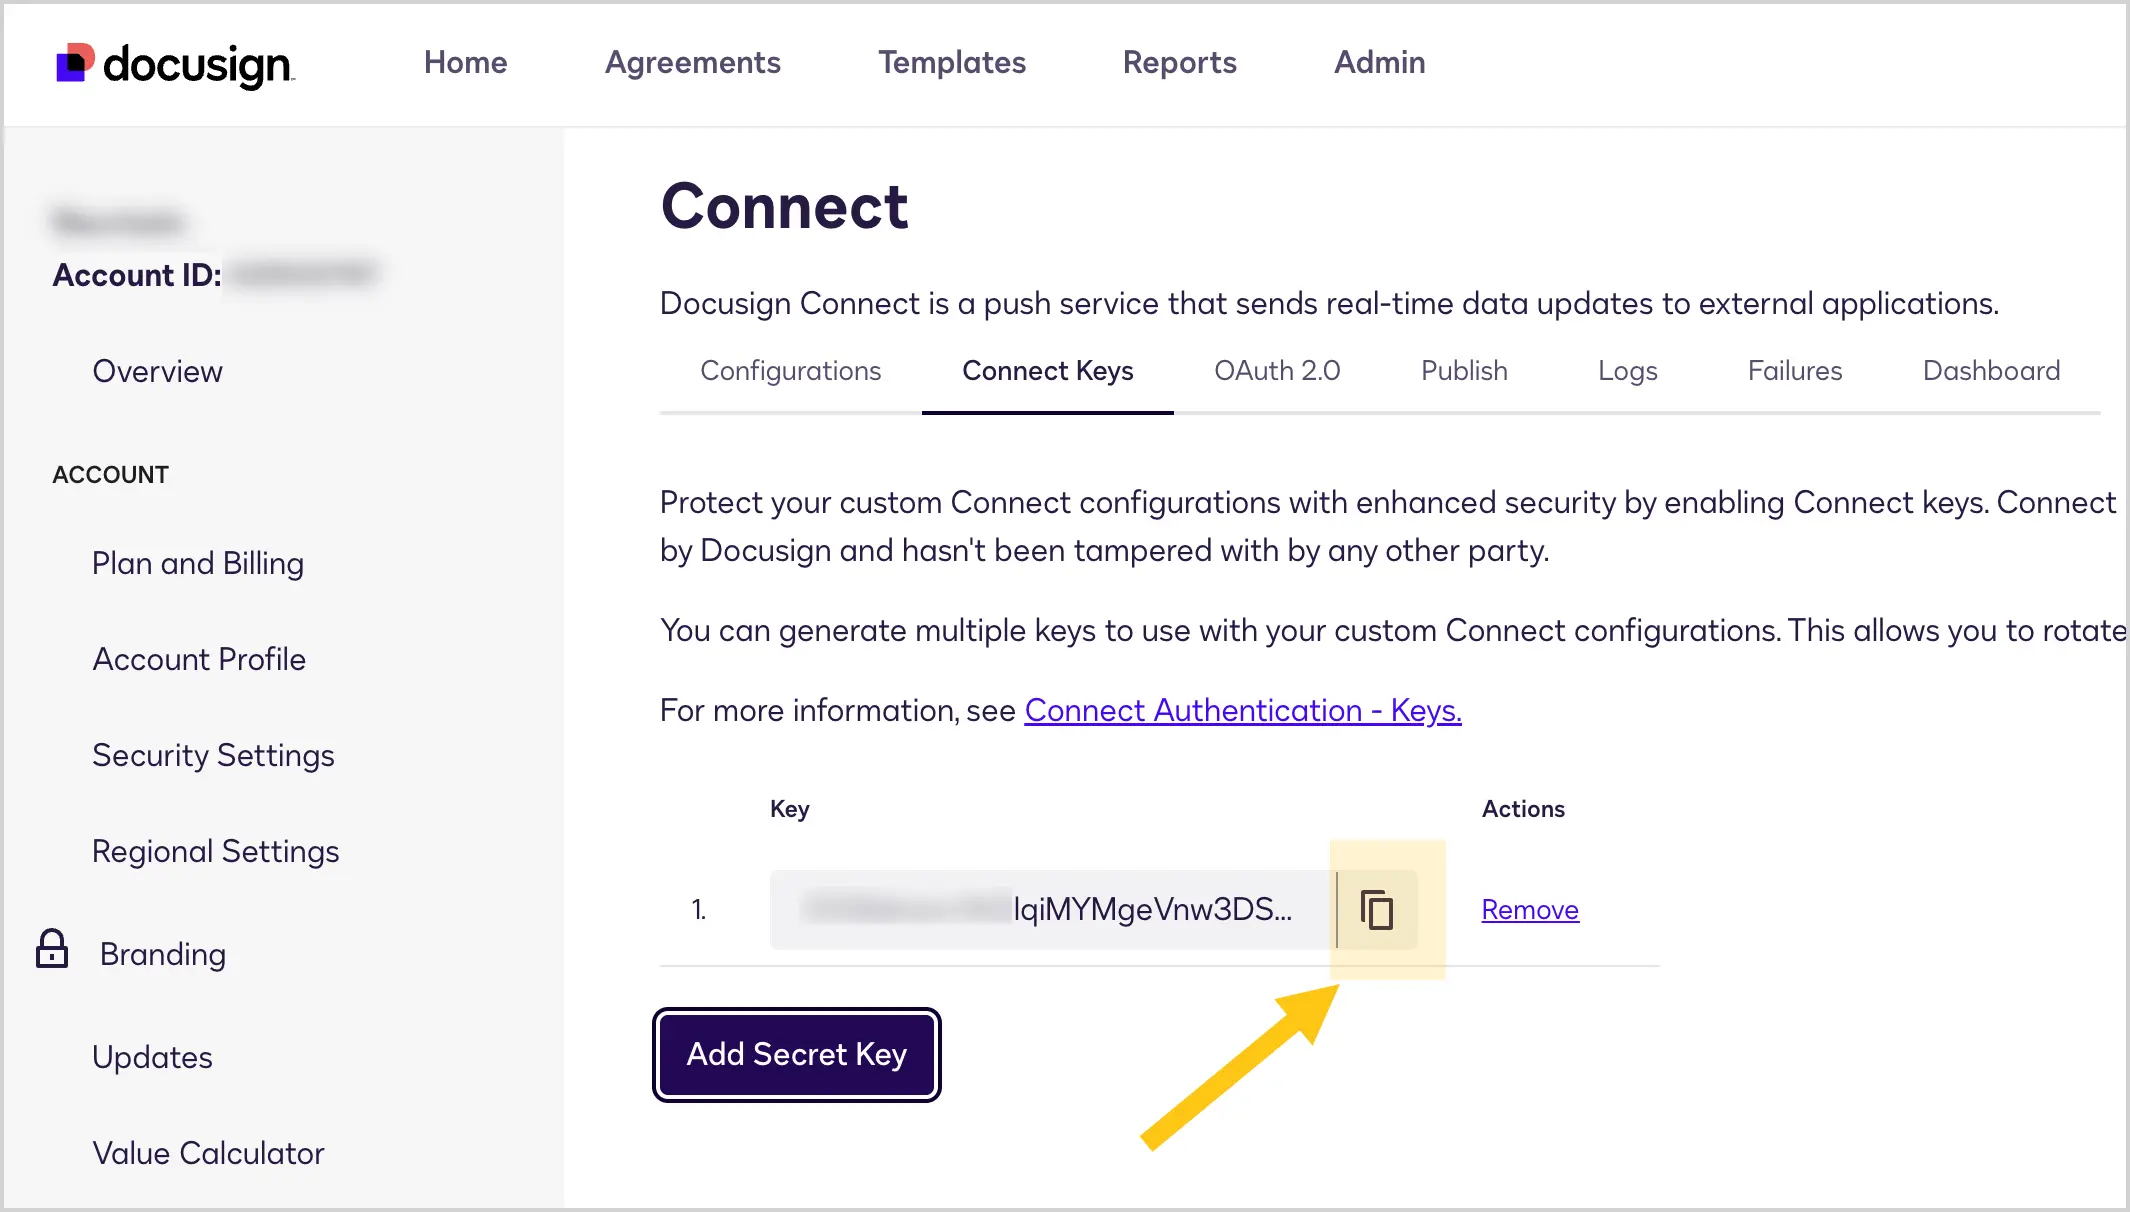Click the Add Secret Key button

(797, 1054)
